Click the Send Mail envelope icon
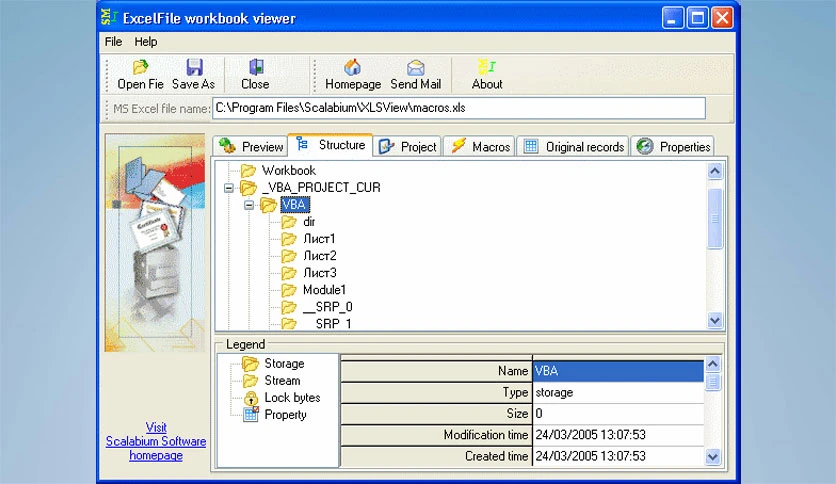The width and height of the screenshot is (836, 484). (x=415, y=68)
